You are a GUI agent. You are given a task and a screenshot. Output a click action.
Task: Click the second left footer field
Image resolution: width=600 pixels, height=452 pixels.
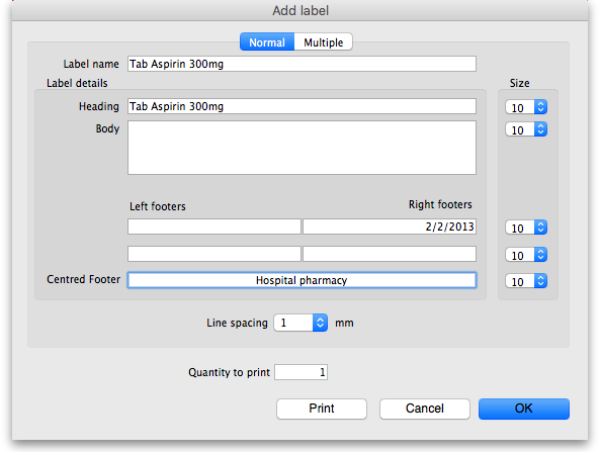coord(214,254)
